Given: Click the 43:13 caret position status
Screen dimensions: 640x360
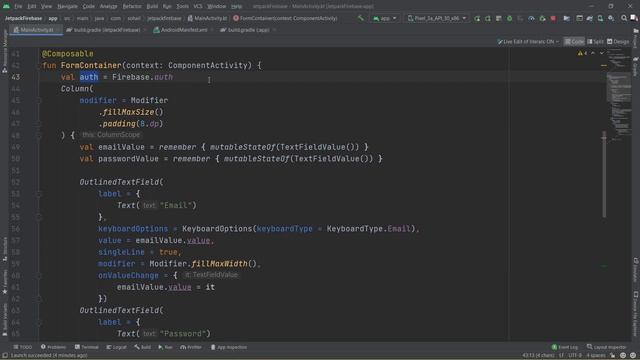Looking at the screenshot, I should [x=538, y=356].
